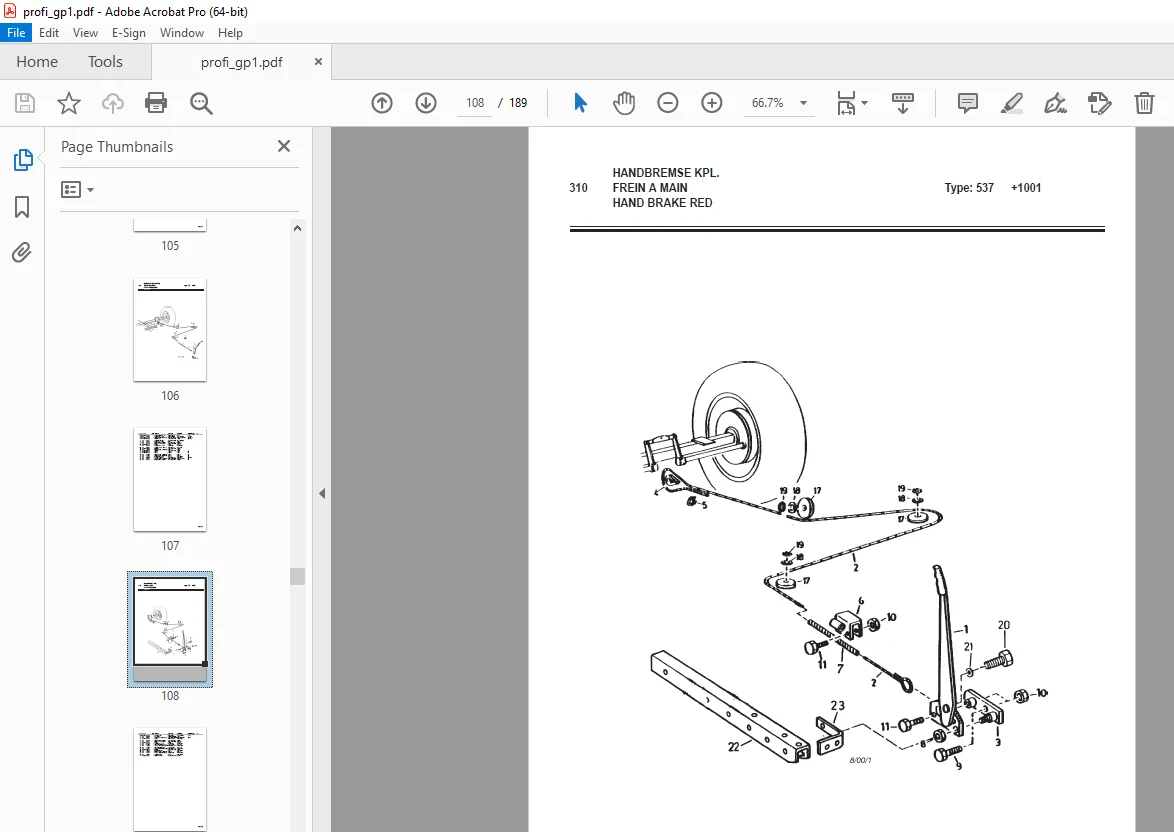Delete the page with the trash icon
Viewport: 1174px width, 832px height.
1144,103
